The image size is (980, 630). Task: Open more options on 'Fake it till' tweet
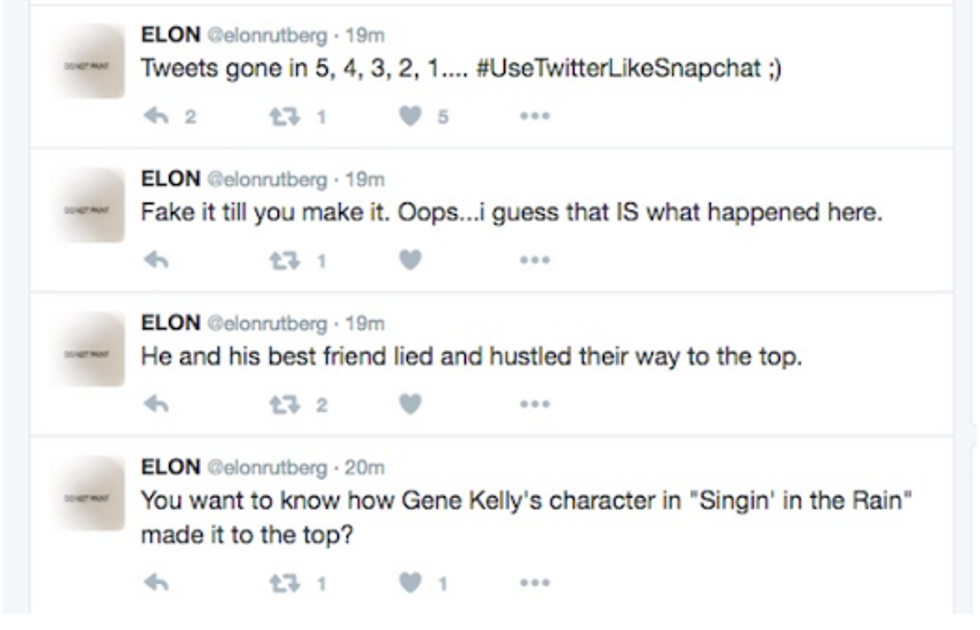[535, 260]
